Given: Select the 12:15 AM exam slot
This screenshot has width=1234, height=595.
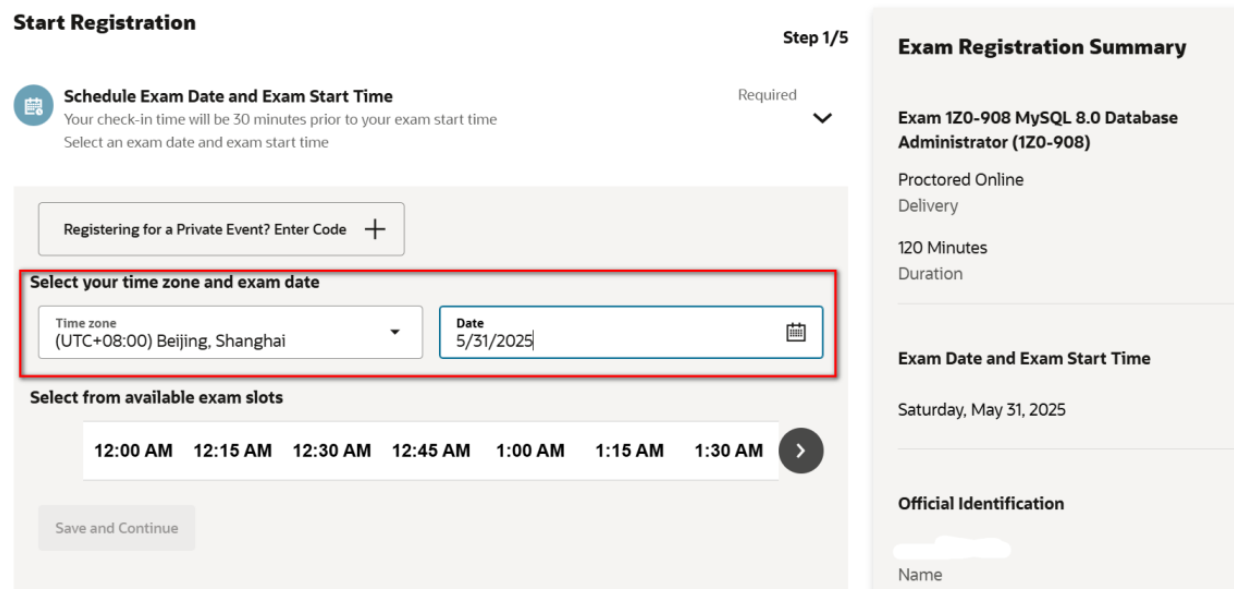Looking at the screenshot, I should coord(232,451).
